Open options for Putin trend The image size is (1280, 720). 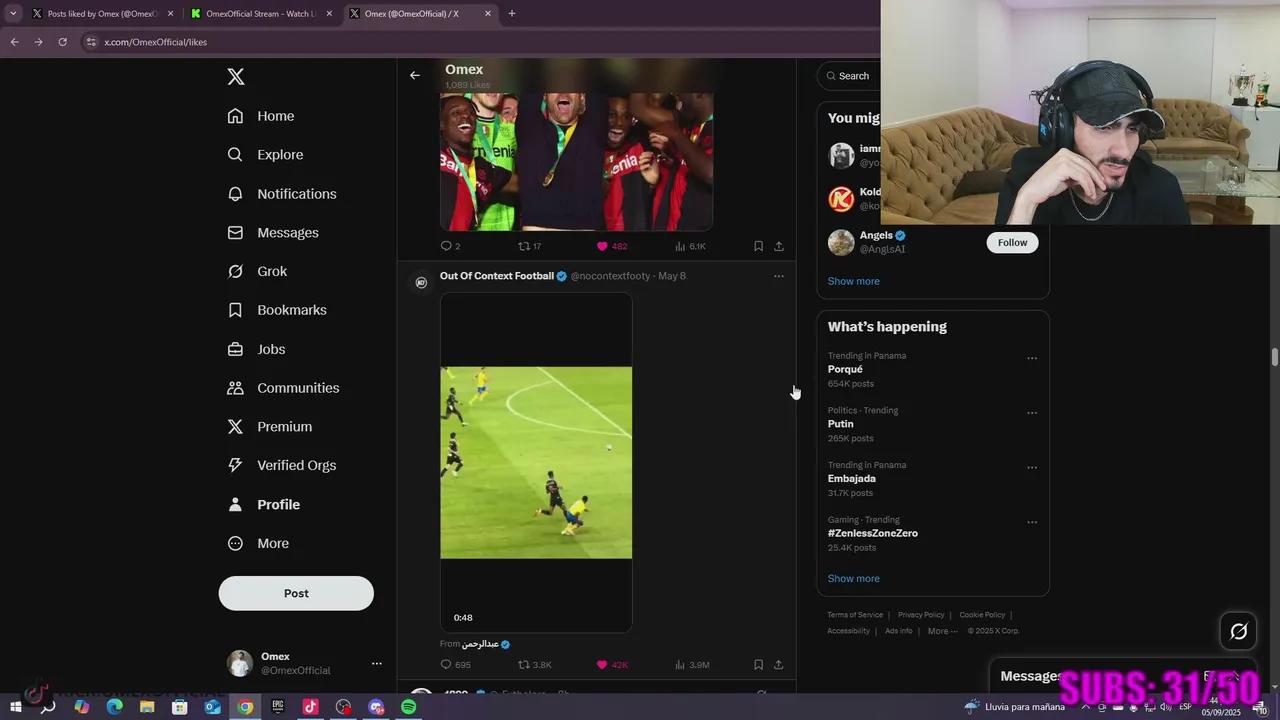point(1032,413)
